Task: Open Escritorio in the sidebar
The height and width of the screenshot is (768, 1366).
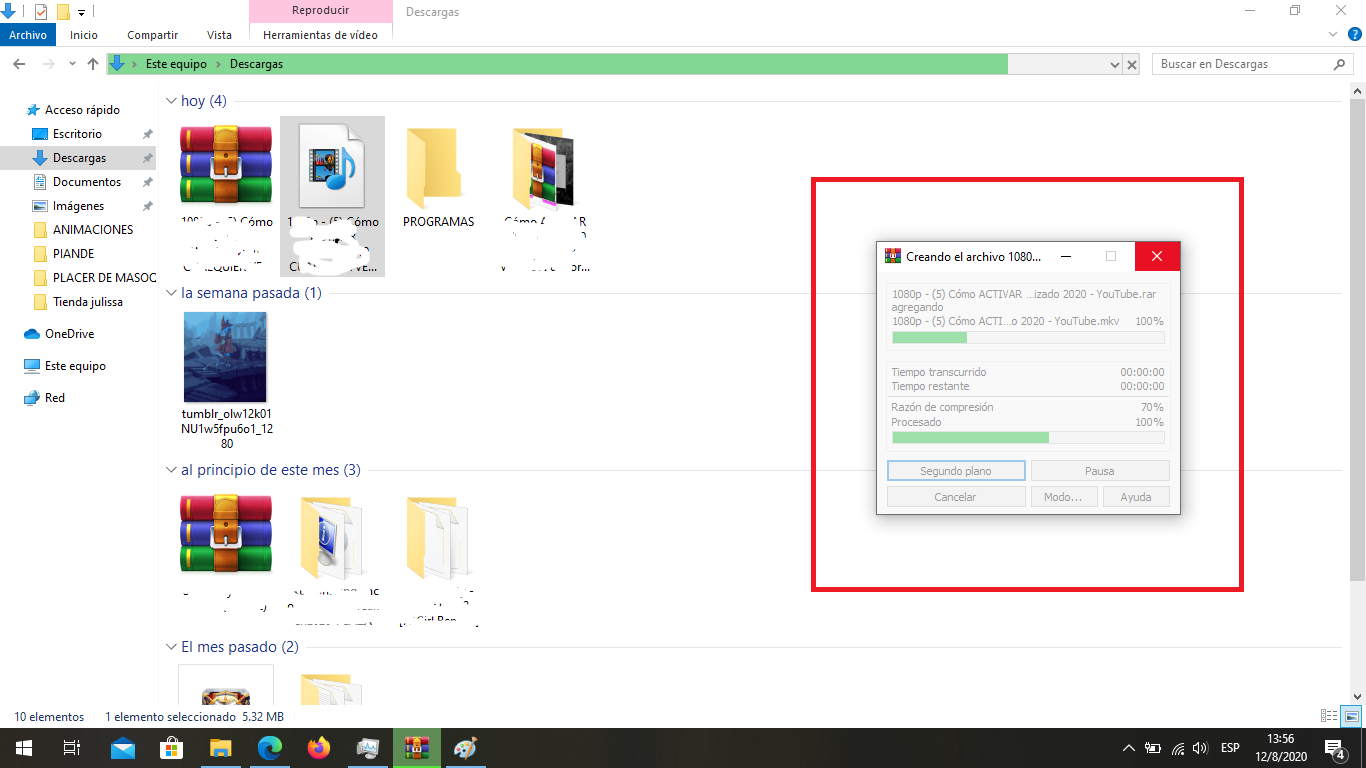Action: click(77, 134)
